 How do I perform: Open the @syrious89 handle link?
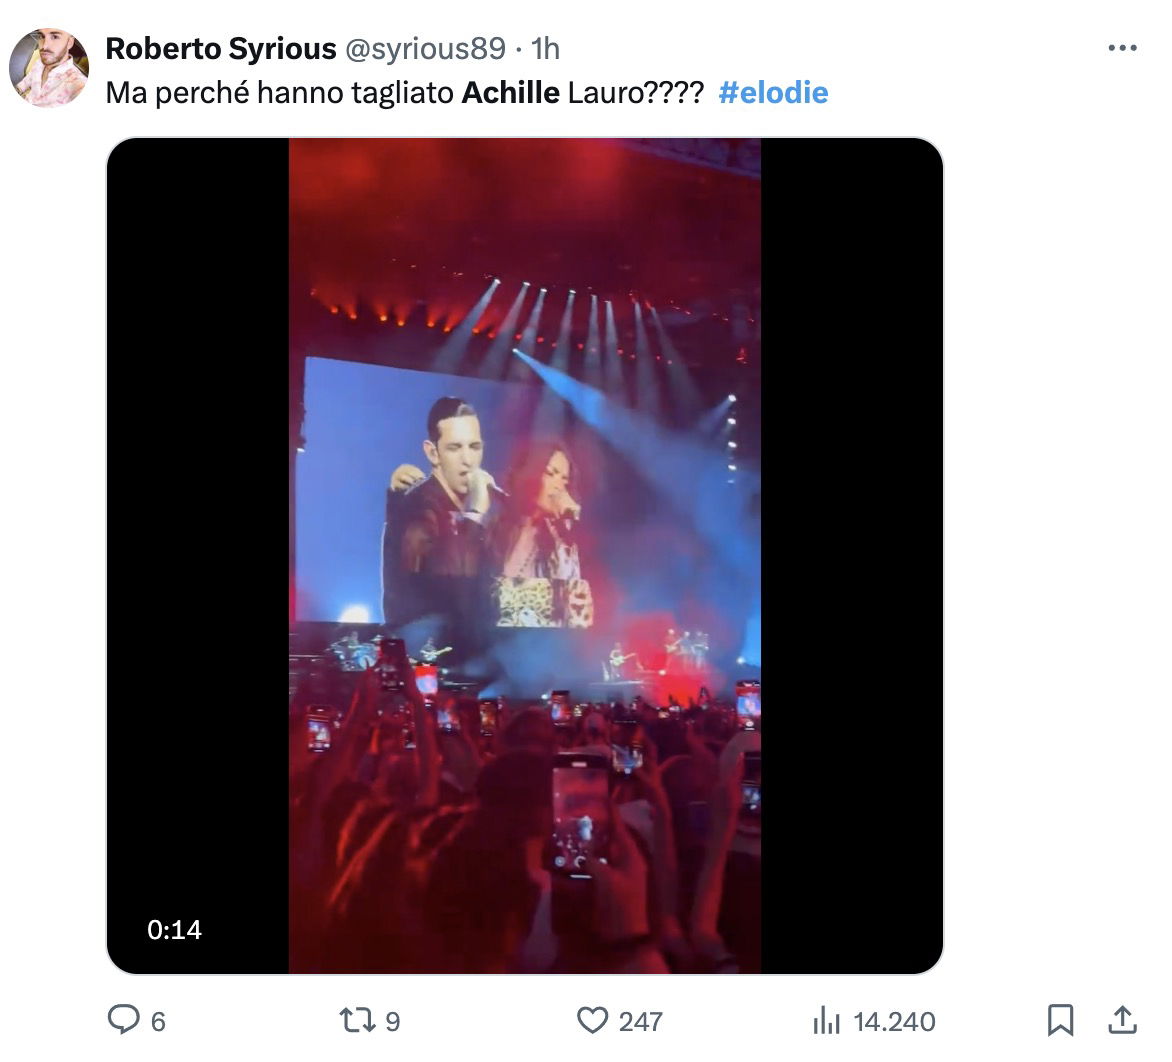[425, 49]
